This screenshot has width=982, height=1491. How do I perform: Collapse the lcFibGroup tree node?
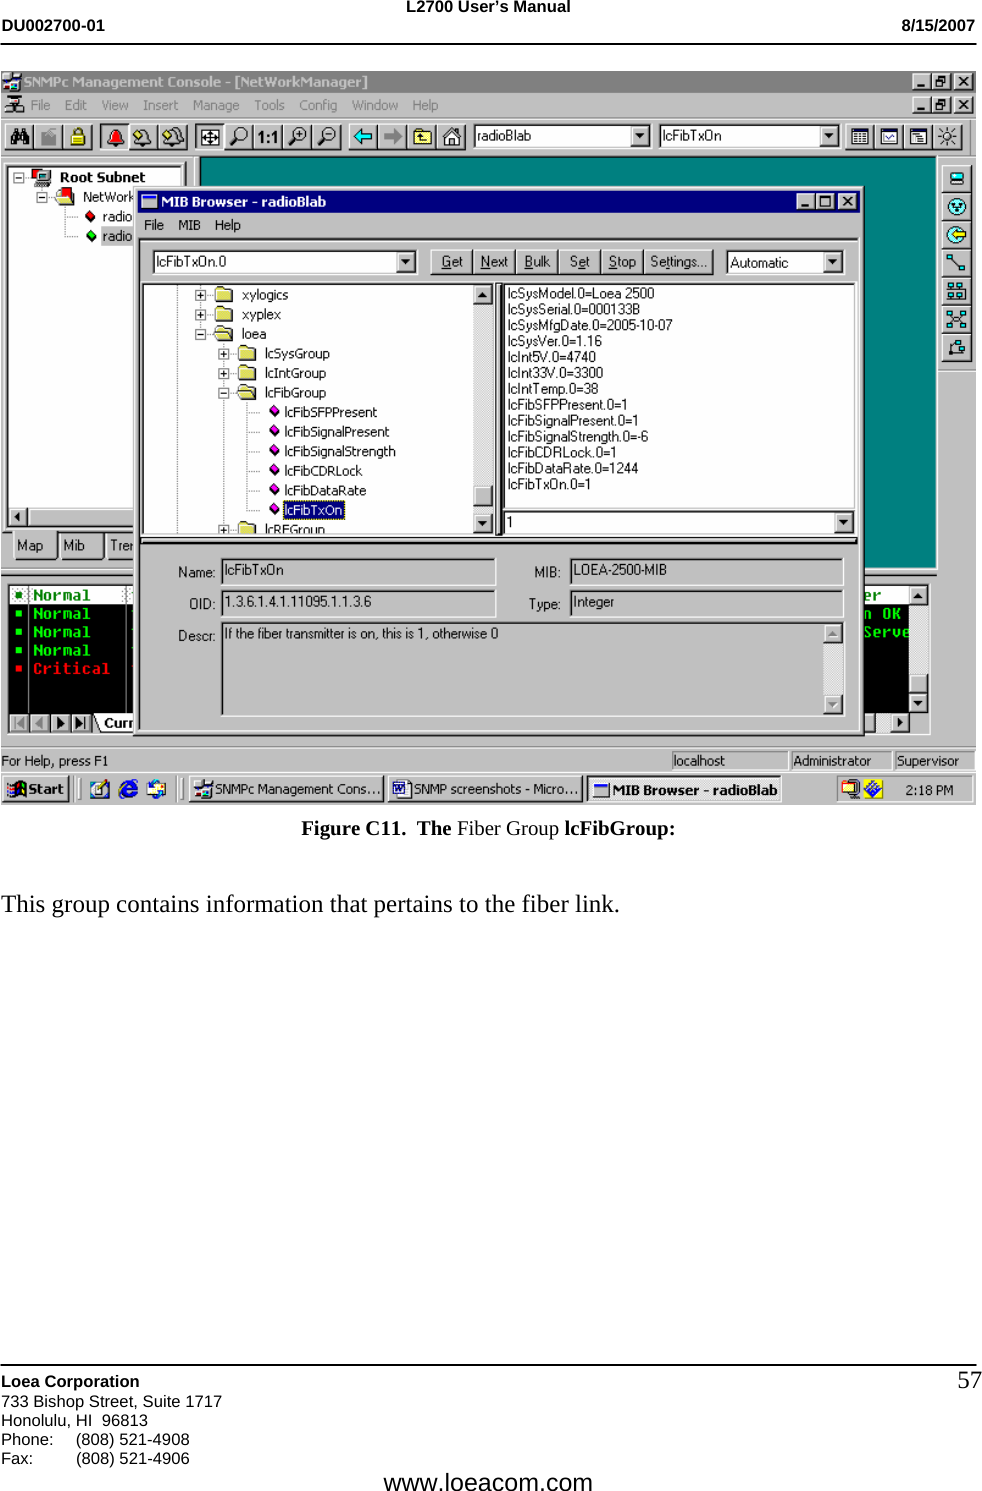tap(223, 392)
